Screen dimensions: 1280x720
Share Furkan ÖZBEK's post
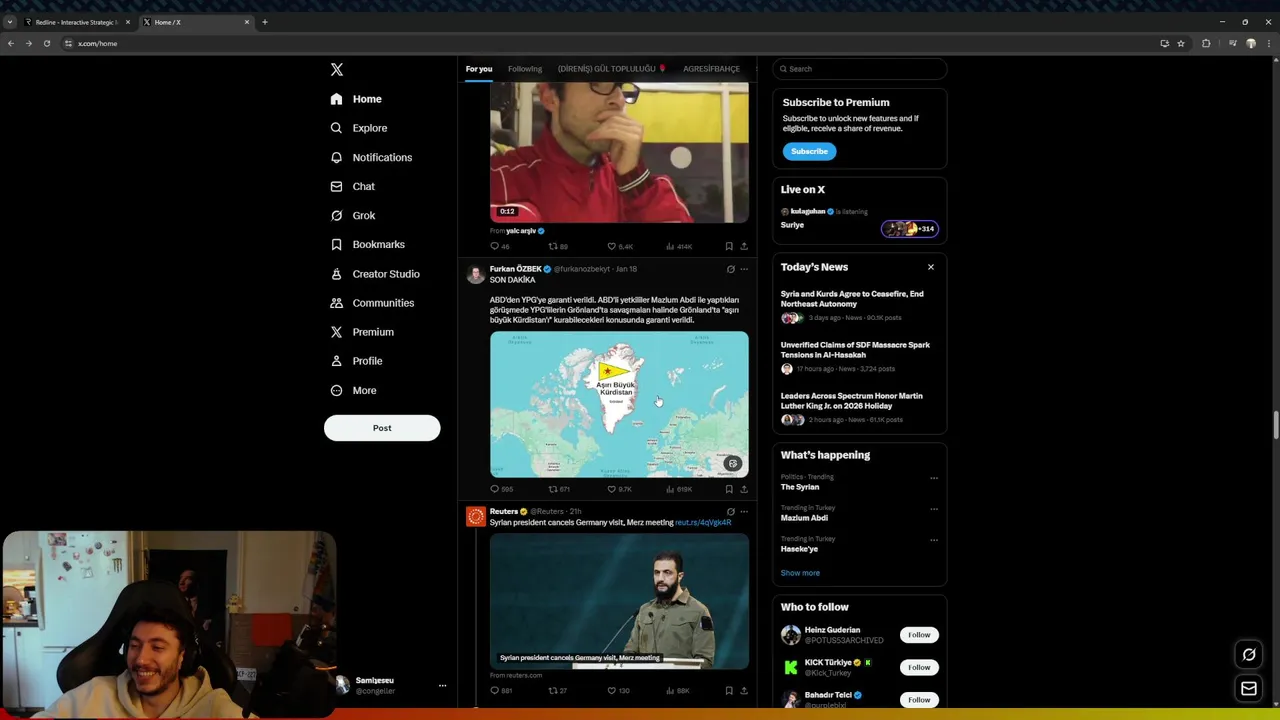coord(744,489)
